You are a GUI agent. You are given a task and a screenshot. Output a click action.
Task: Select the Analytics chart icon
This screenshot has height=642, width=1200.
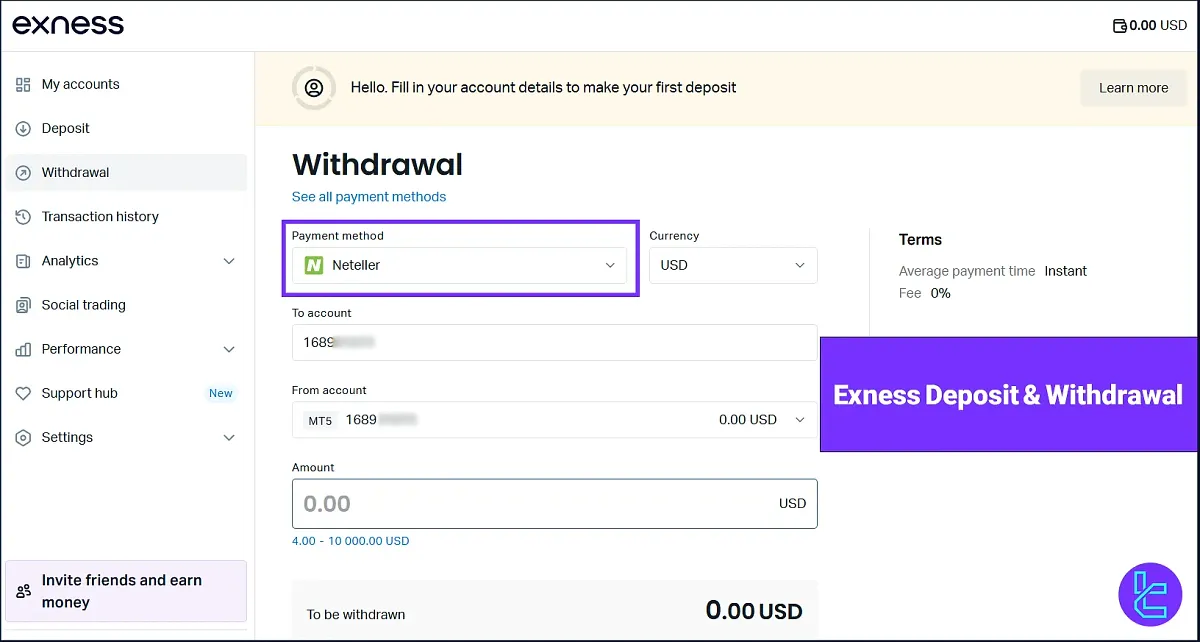22,261
